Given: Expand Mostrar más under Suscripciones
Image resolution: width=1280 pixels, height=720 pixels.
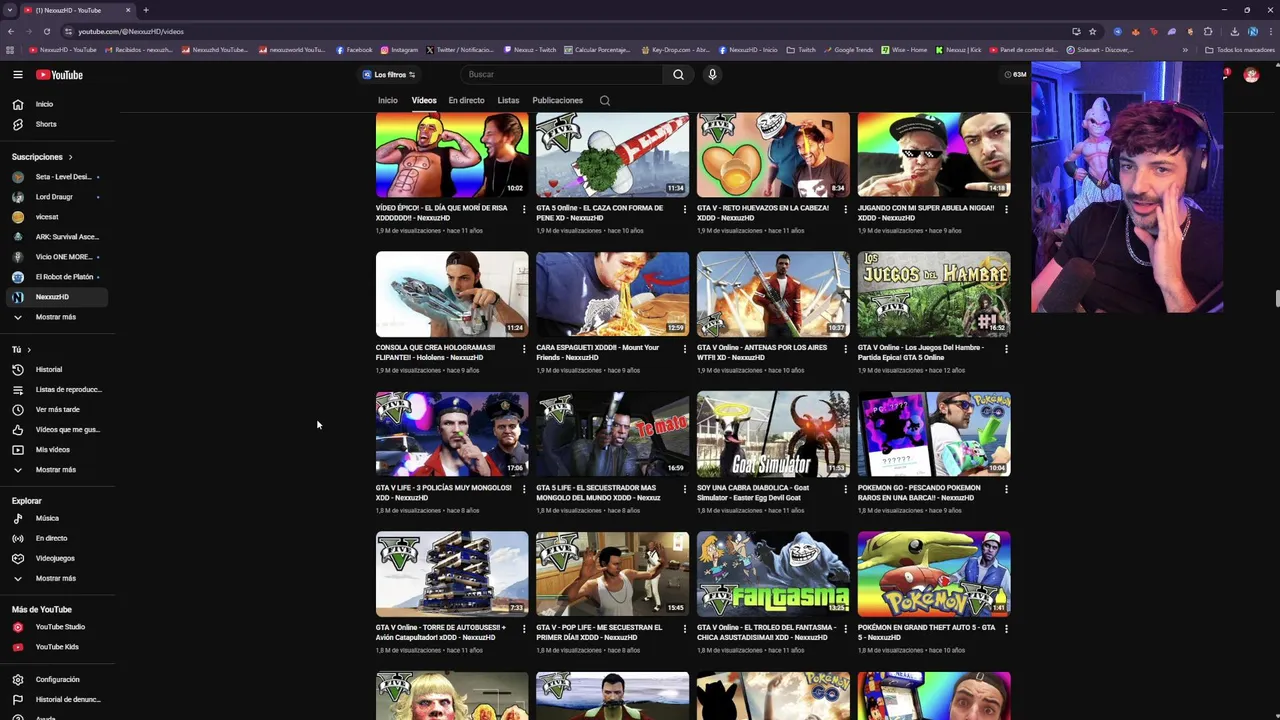Looking at the screenshot, I should (57, 317).
